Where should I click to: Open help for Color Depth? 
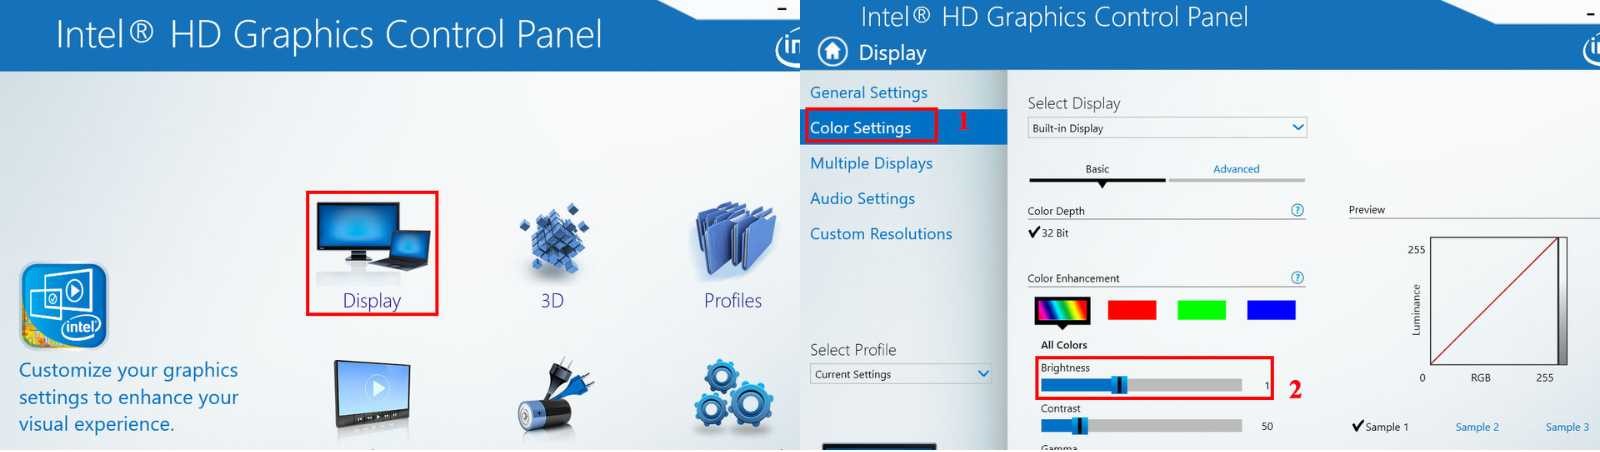[1297, 210]
